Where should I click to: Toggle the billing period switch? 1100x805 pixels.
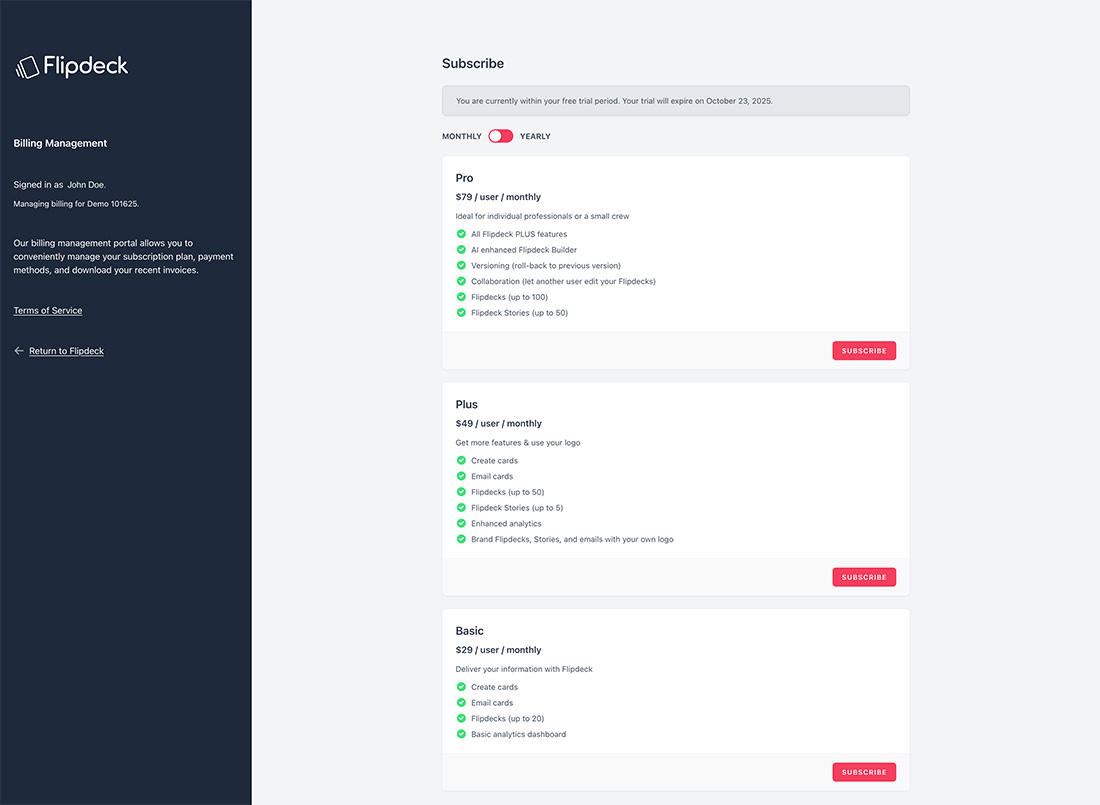(x=500, y=135)
